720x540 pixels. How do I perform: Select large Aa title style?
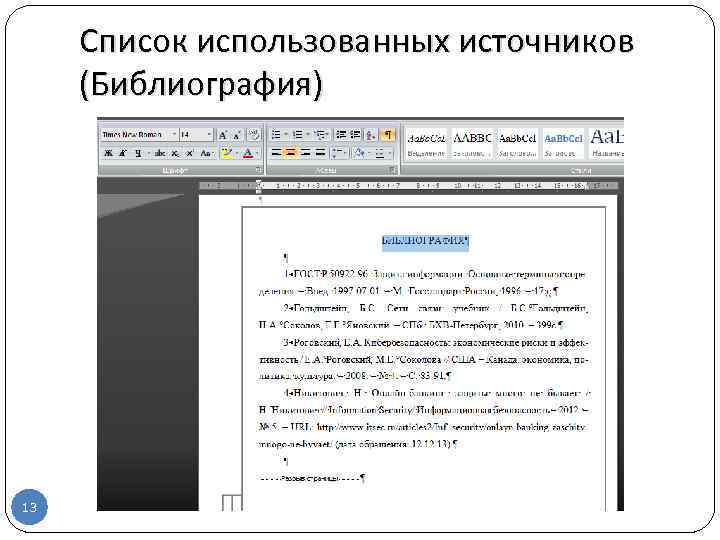click(x=606, y=143)
